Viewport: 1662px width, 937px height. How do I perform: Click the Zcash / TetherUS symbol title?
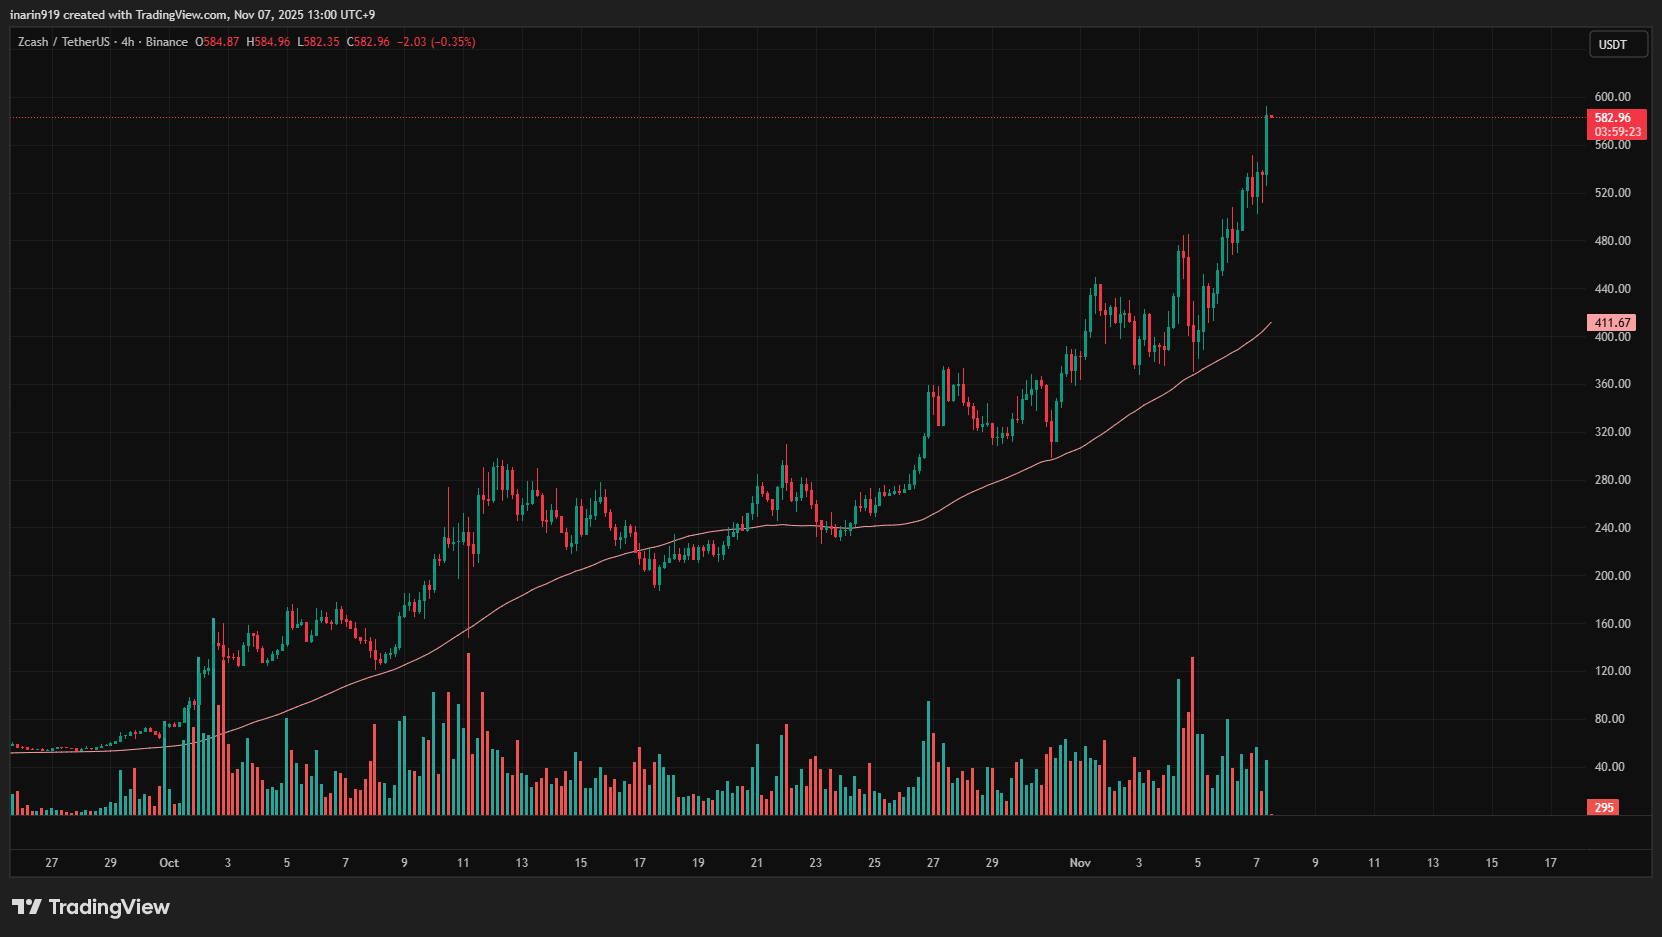[x=63, y=42]
